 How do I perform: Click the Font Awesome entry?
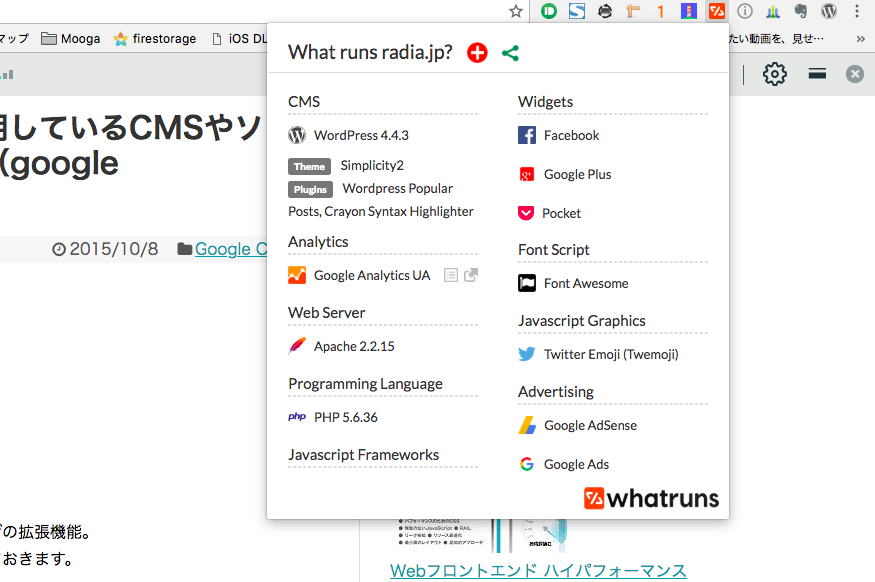coord(585,283)
